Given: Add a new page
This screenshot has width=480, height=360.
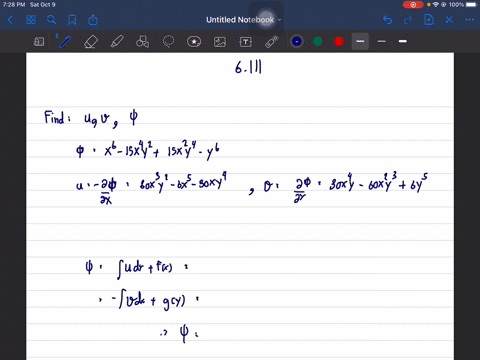Looking at the screenshot, I should tap(429, 20).
